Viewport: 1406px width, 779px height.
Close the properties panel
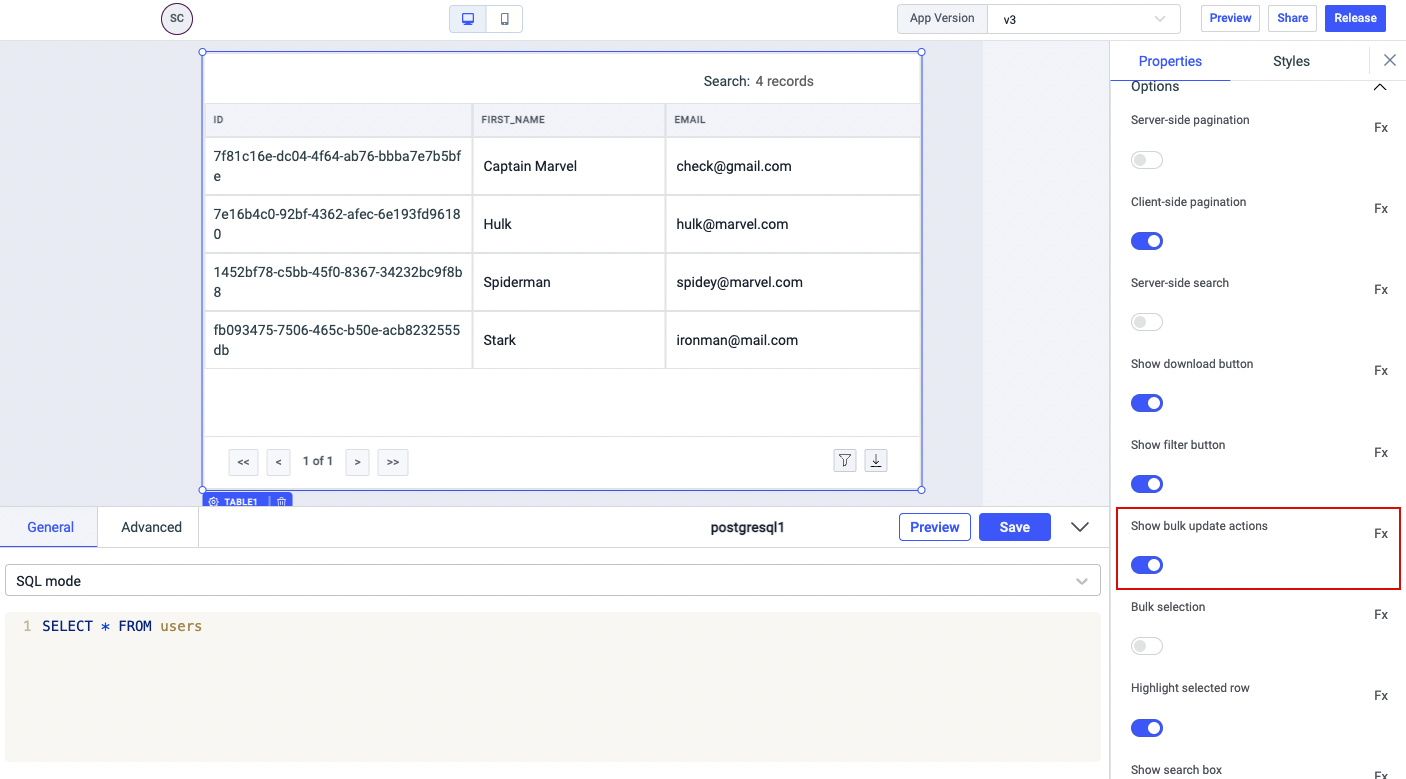coord(1389,61)
